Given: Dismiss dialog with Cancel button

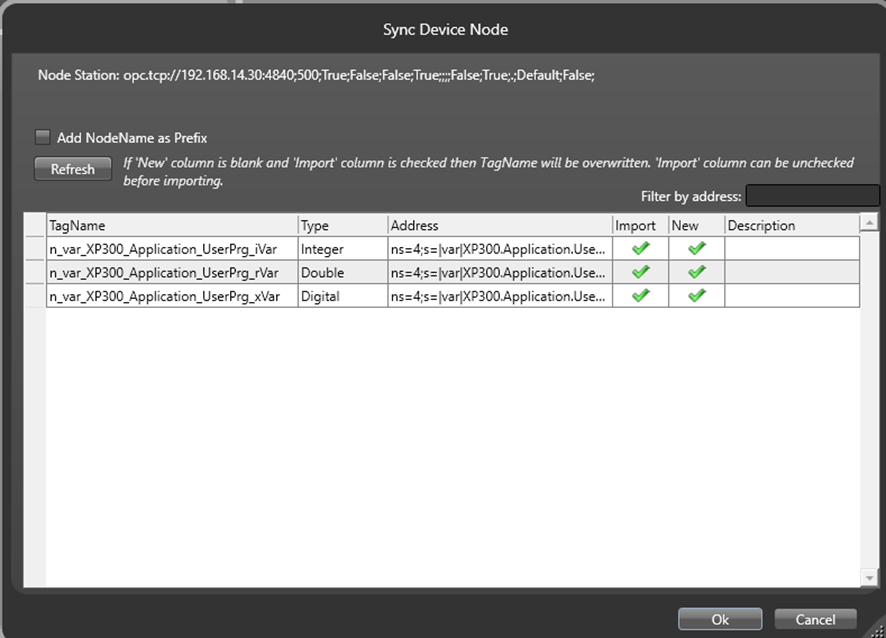Looking at the screenshot, I should 815,619.
